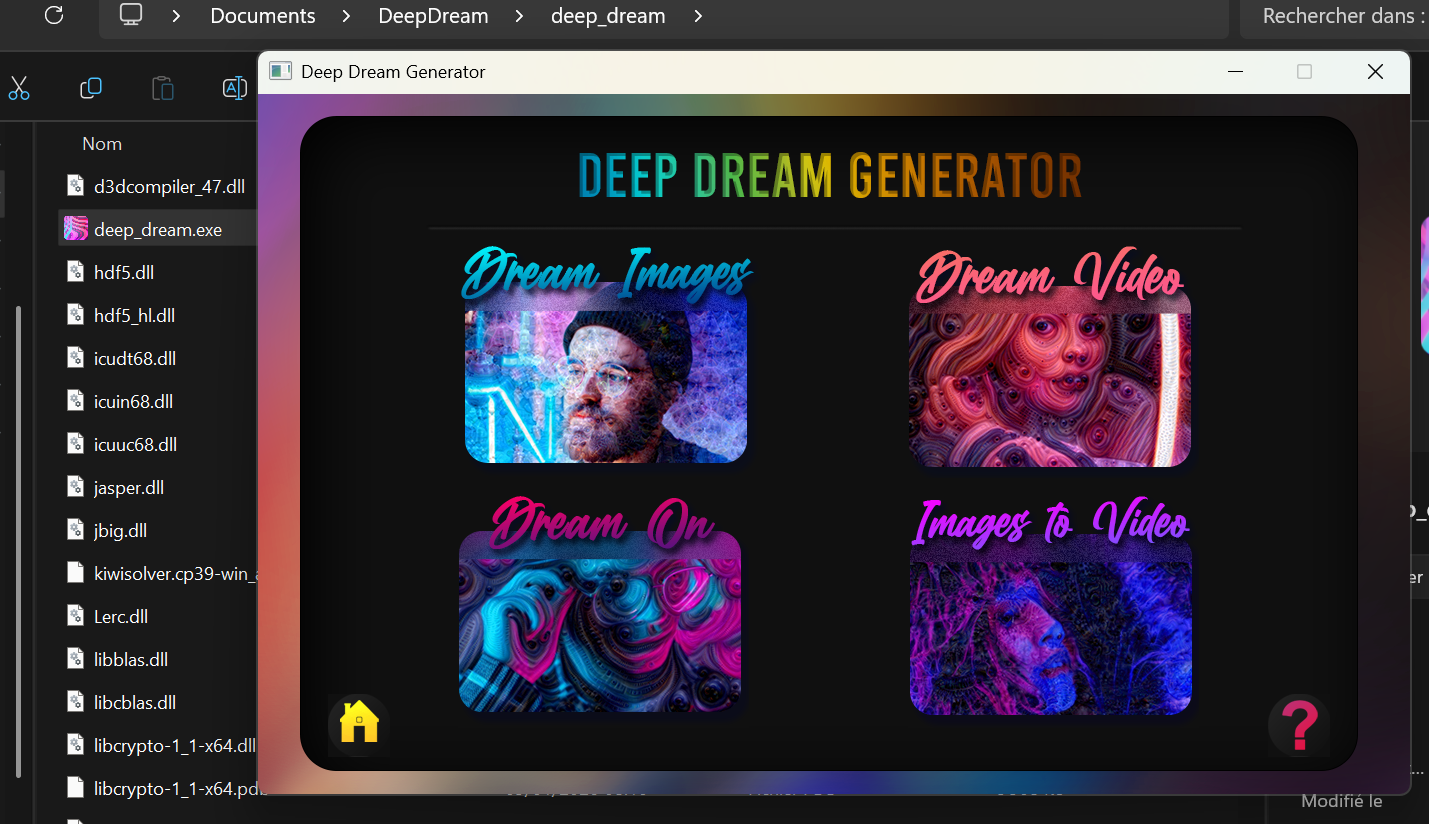The image size is (1429, 824).
Task: Click the This PC monitor breadcrumb icon
Action: point(131,16)
